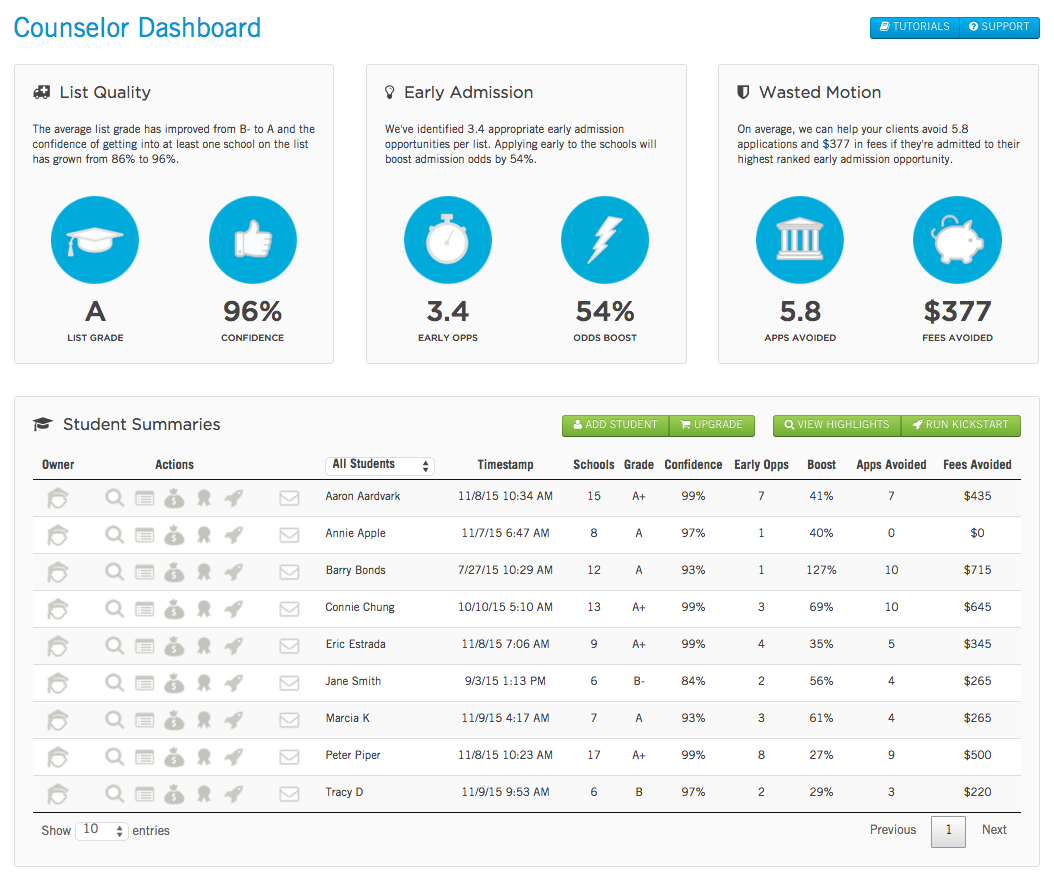Viewport: 1054px width, 883px height.
Task: Sort by the Fees Avoided column header
Action: tap(977, 464)
